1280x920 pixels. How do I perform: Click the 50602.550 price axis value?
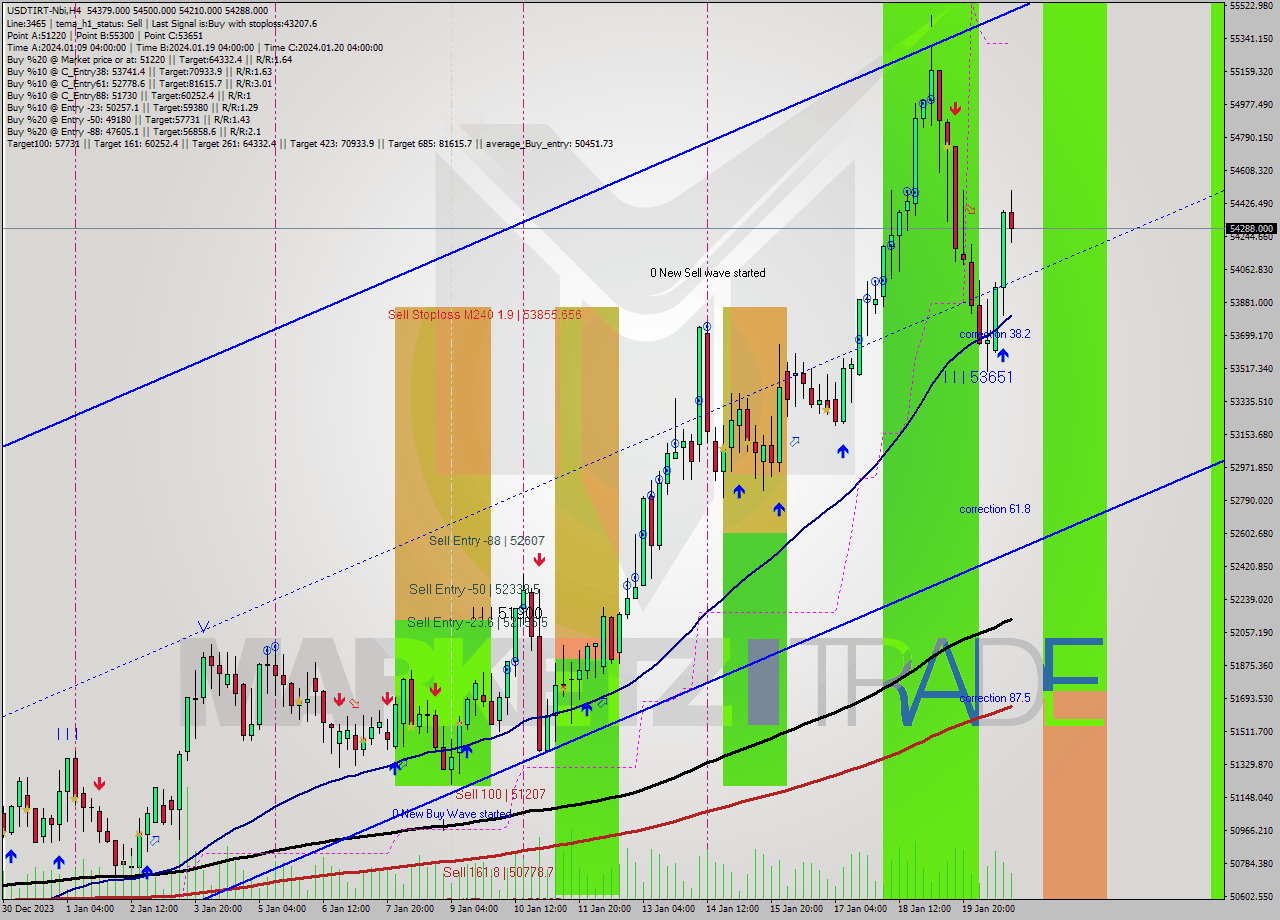pyautogui.click(x=1251, y=897)
